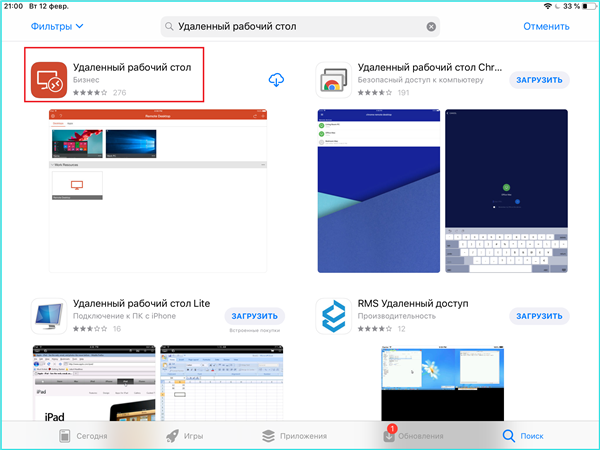Click the Бизнес category text
This screenshot has height=450, width=600.
86,80
